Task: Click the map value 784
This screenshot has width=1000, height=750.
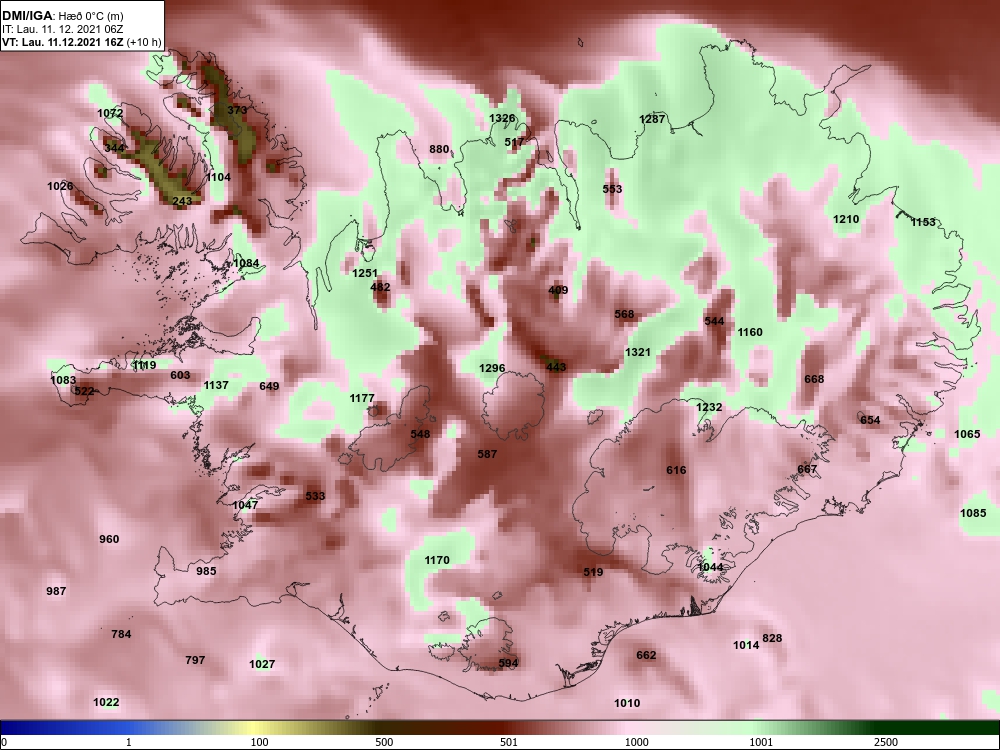Action: click(x=121, y=634)
